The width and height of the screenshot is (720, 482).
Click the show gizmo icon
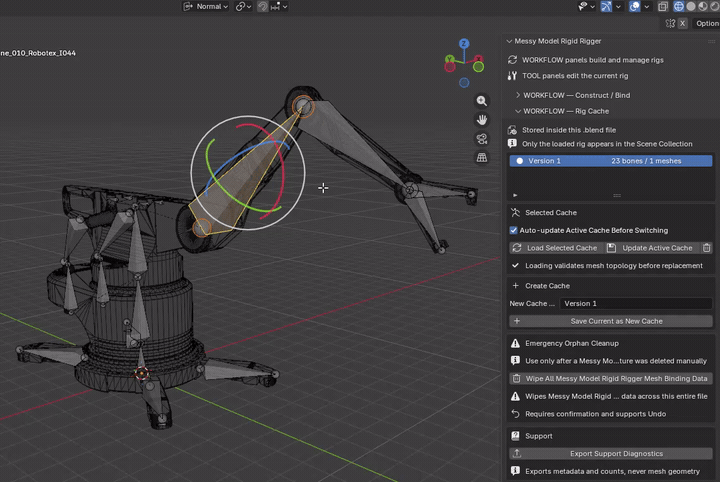coord(606,6)
